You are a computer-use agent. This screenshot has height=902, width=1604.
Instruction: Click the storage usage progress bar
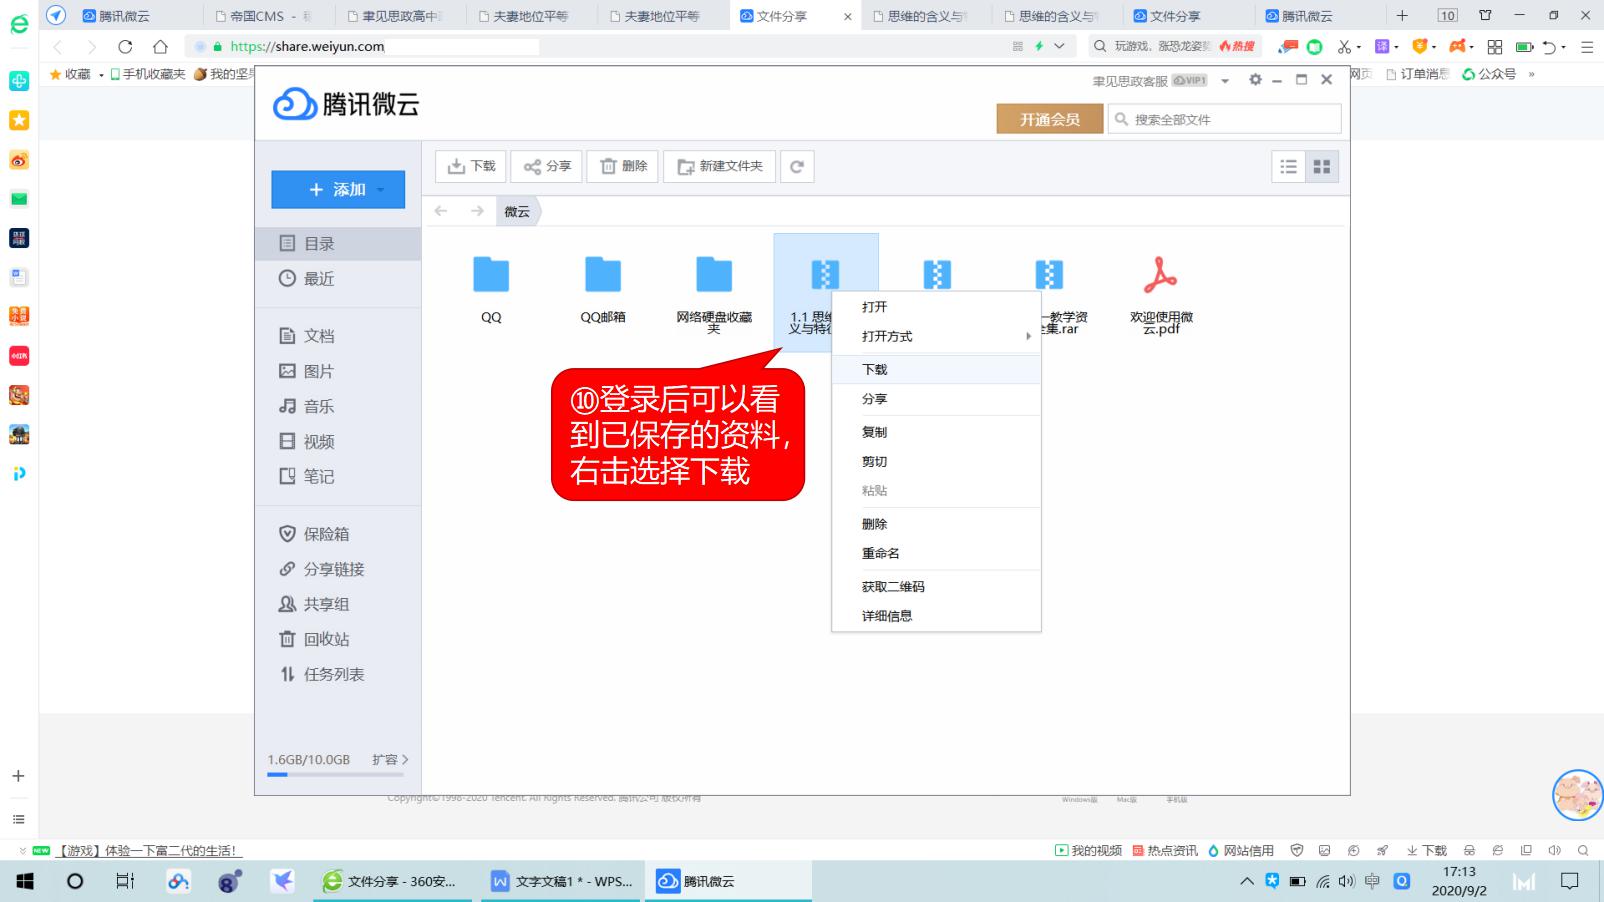tap(335, 774)
